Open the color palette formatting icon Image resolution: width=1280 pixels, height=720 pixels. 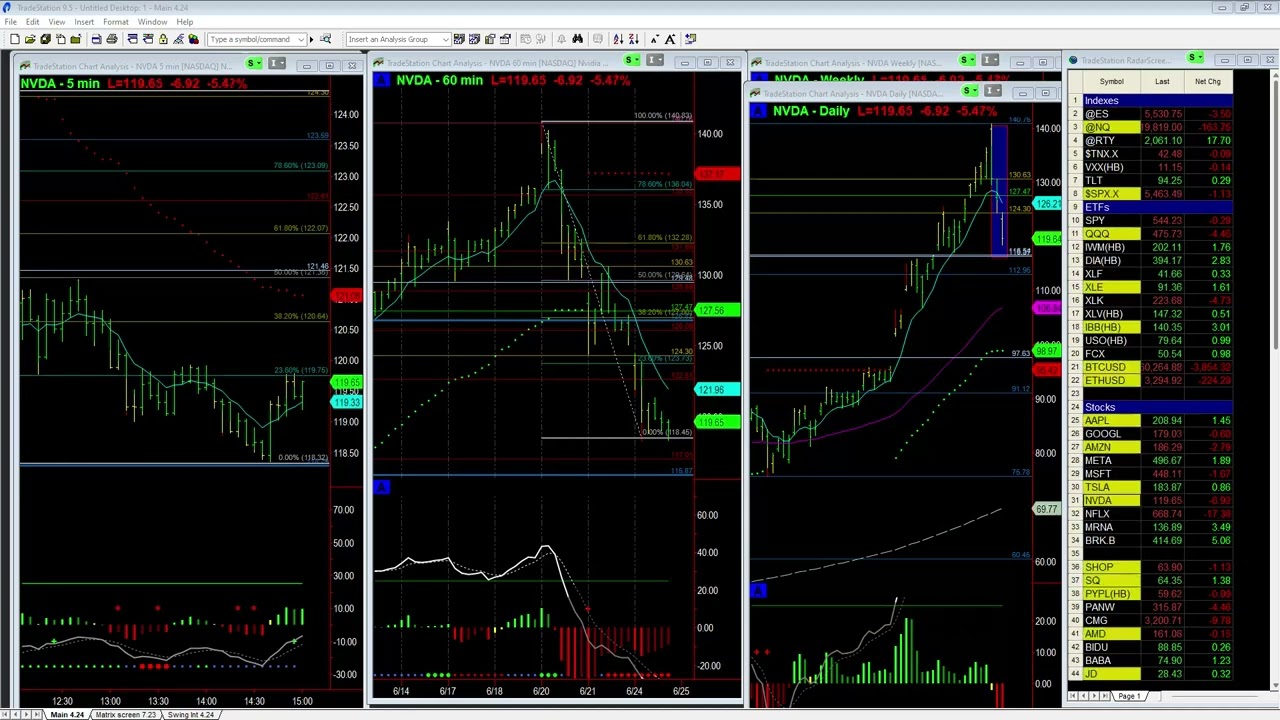[192, 39]
